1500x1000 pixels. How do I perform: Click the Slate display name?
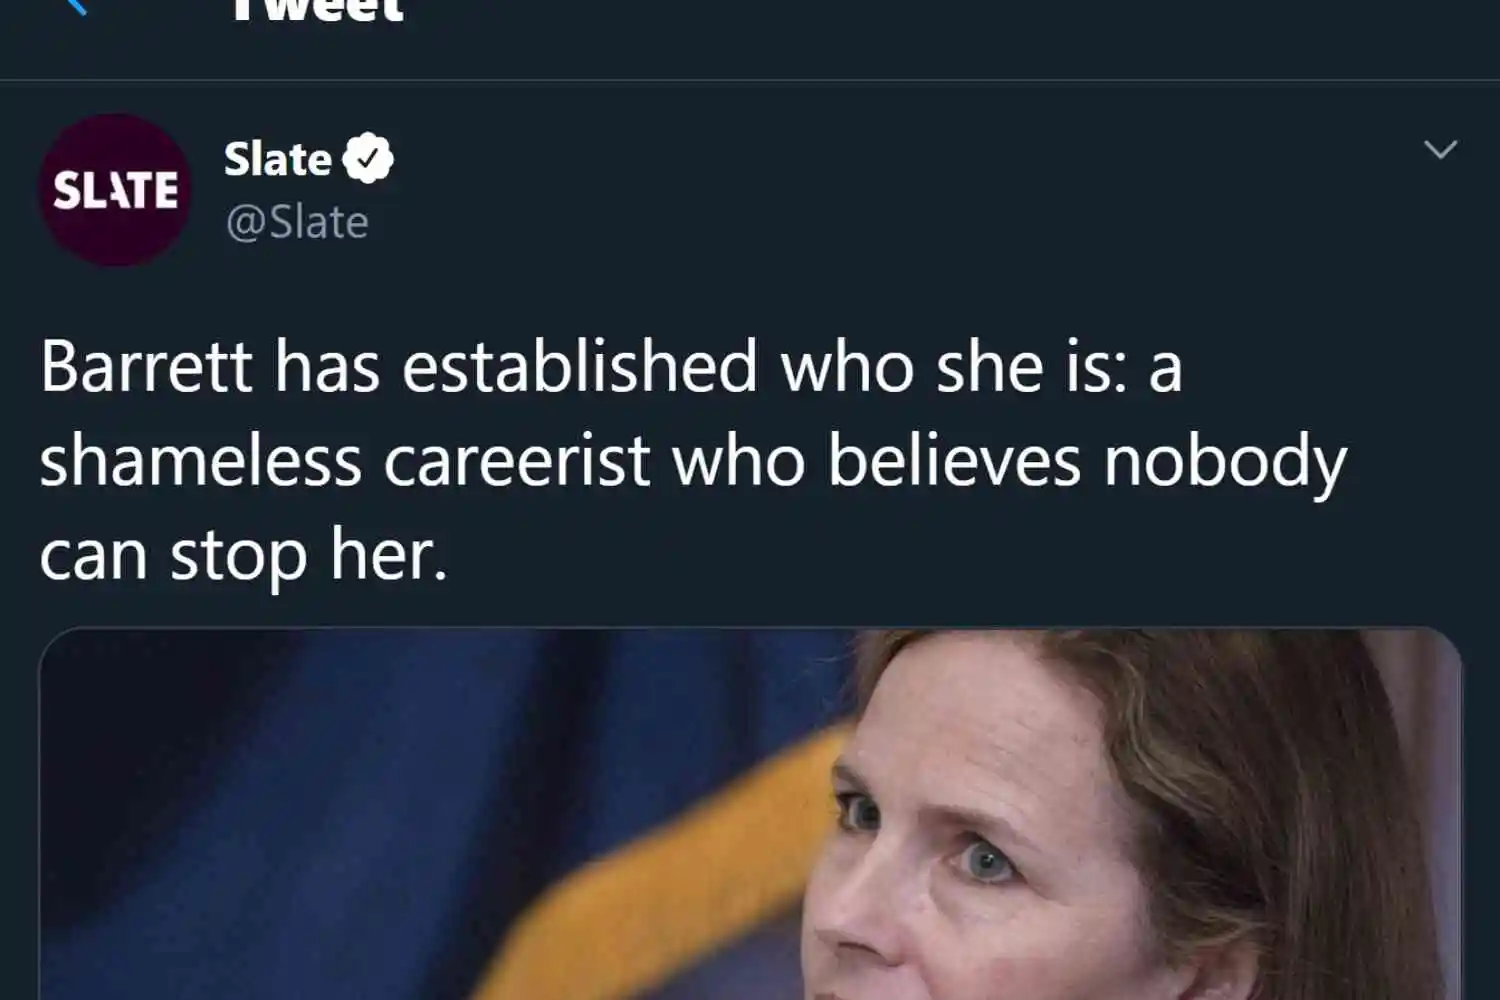[277, 159]
